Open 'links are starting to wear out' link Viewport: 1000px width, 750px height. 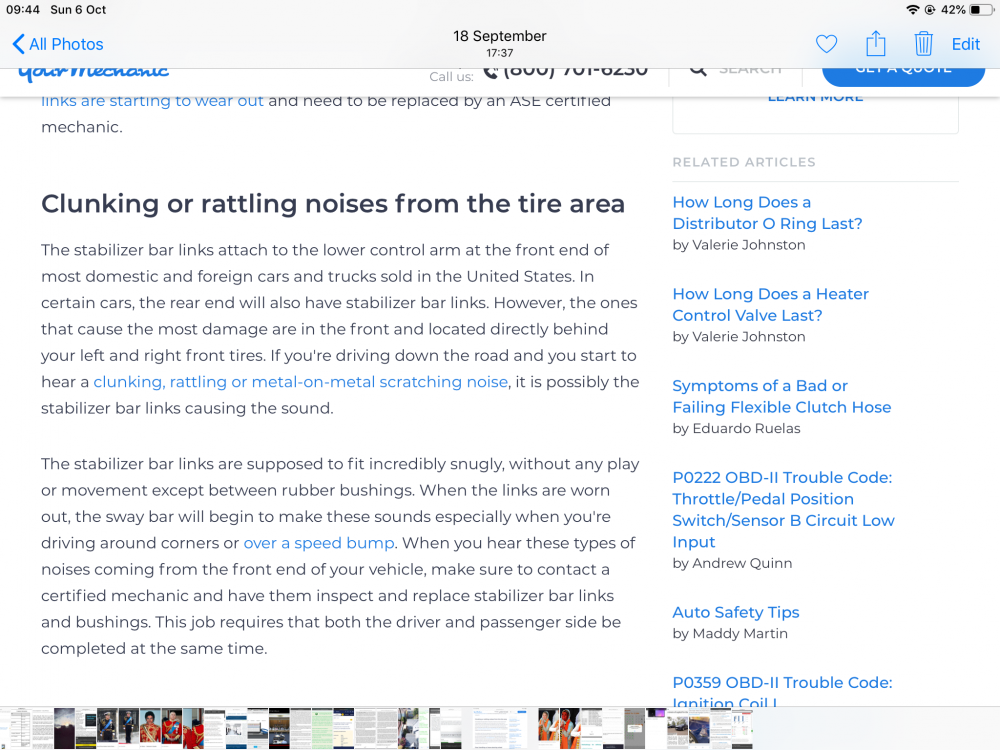152,101
